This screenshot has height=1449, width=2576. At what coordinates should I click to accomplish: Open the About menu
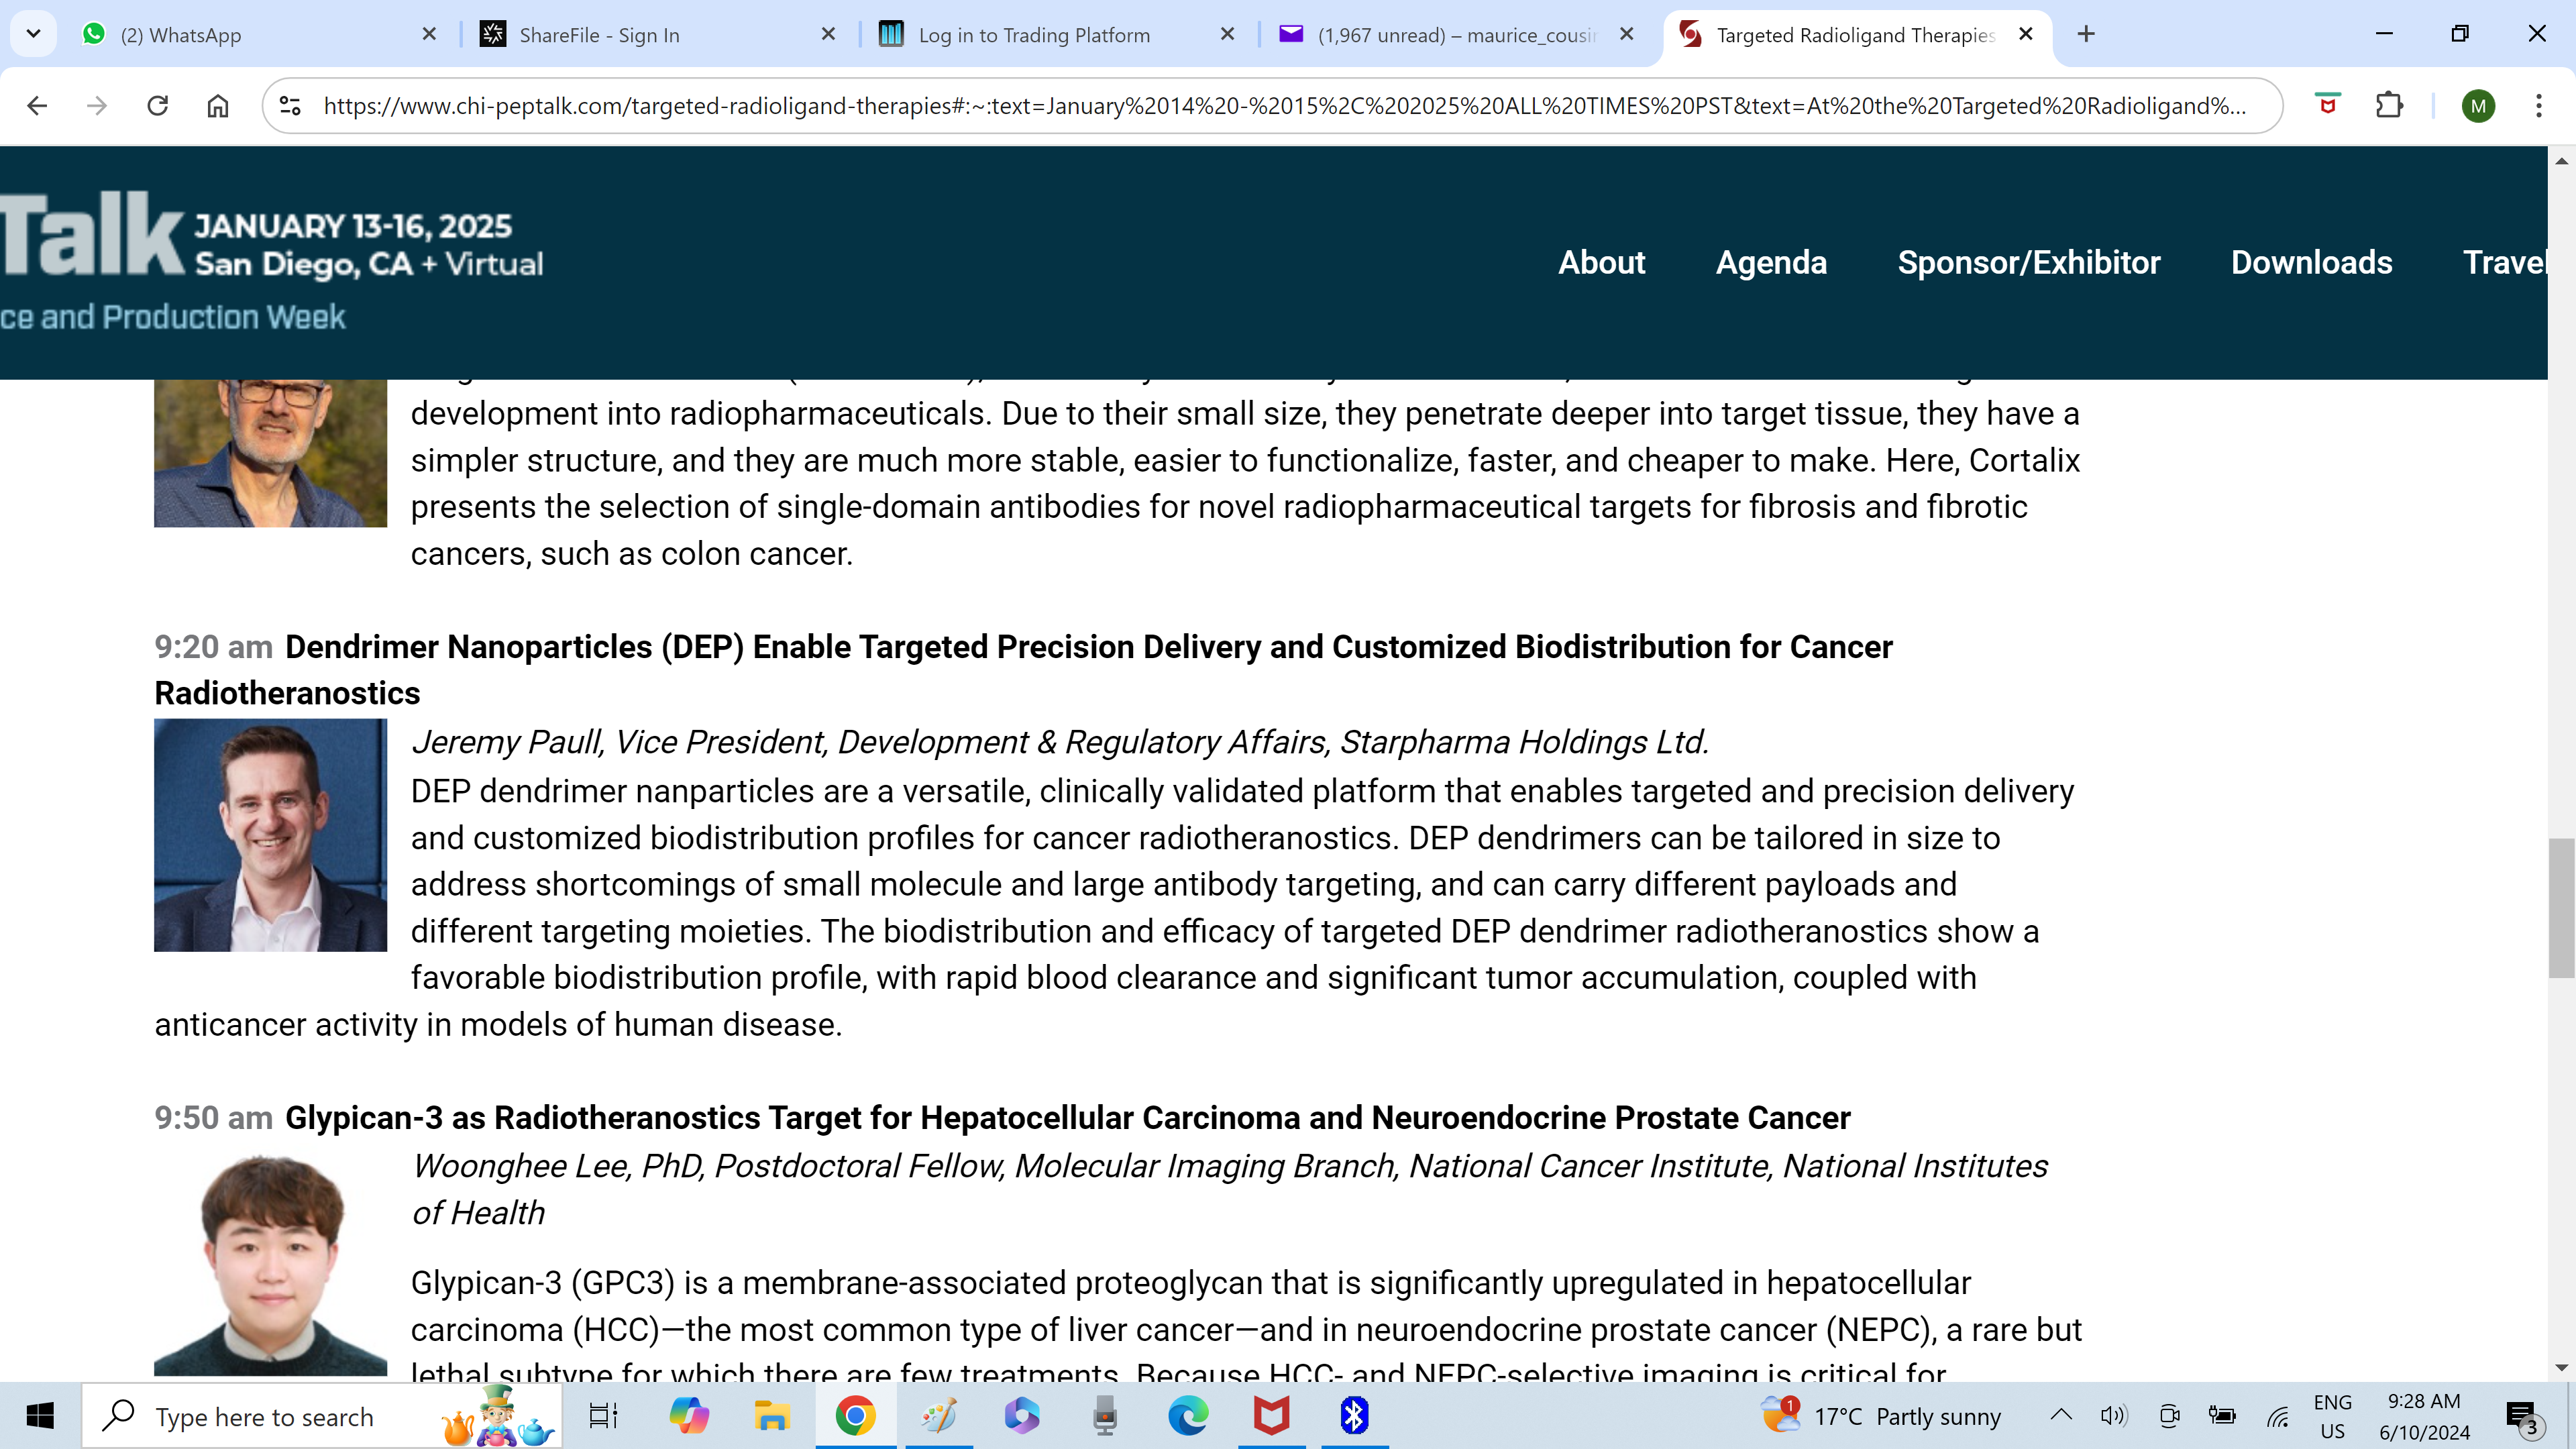point(1601,262)
